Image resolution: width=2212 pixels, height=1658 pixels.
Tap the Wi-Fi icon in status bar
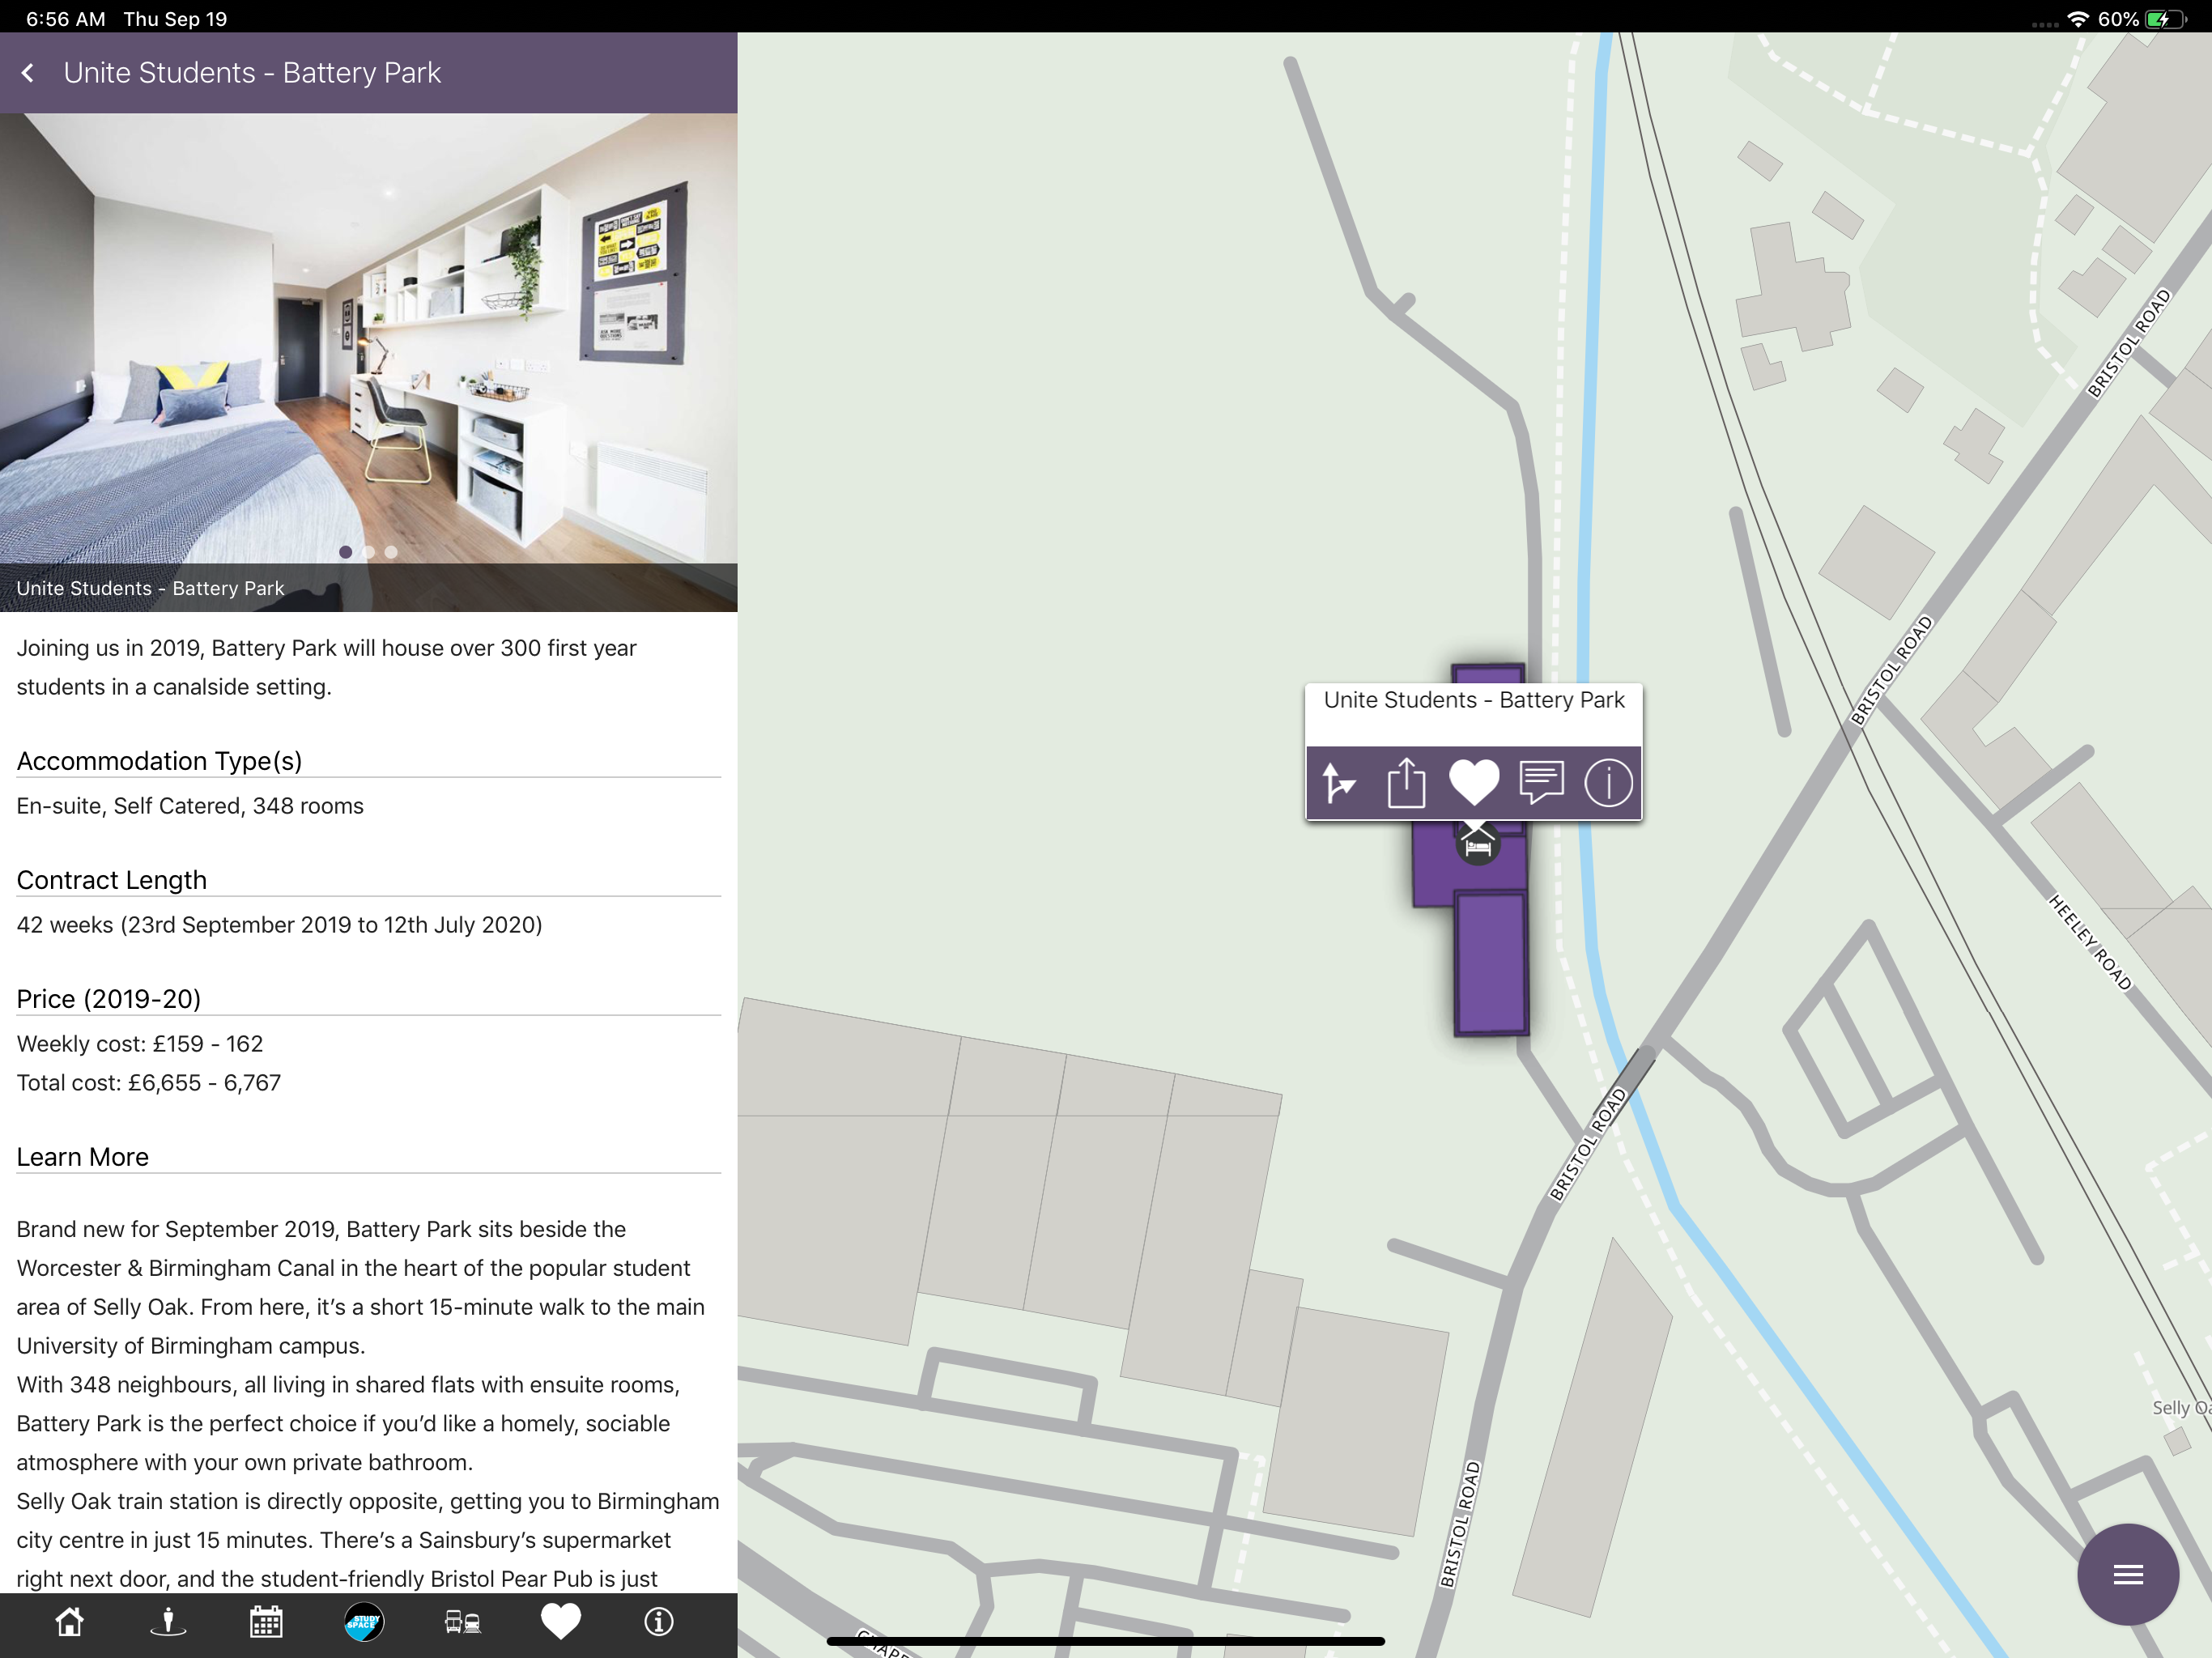click(2078, 19)
